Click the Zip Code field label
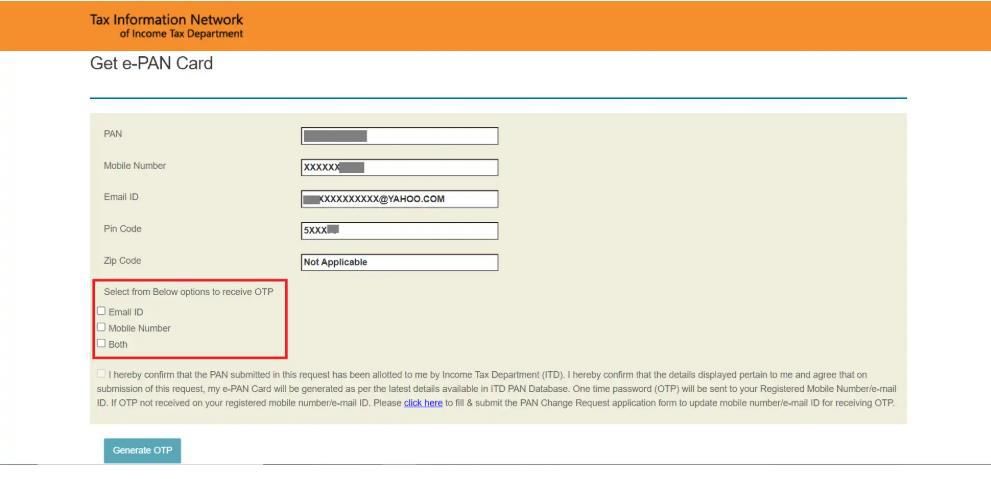Image resolution: width=991 pixels, height=479 pixels. (122, 261)
